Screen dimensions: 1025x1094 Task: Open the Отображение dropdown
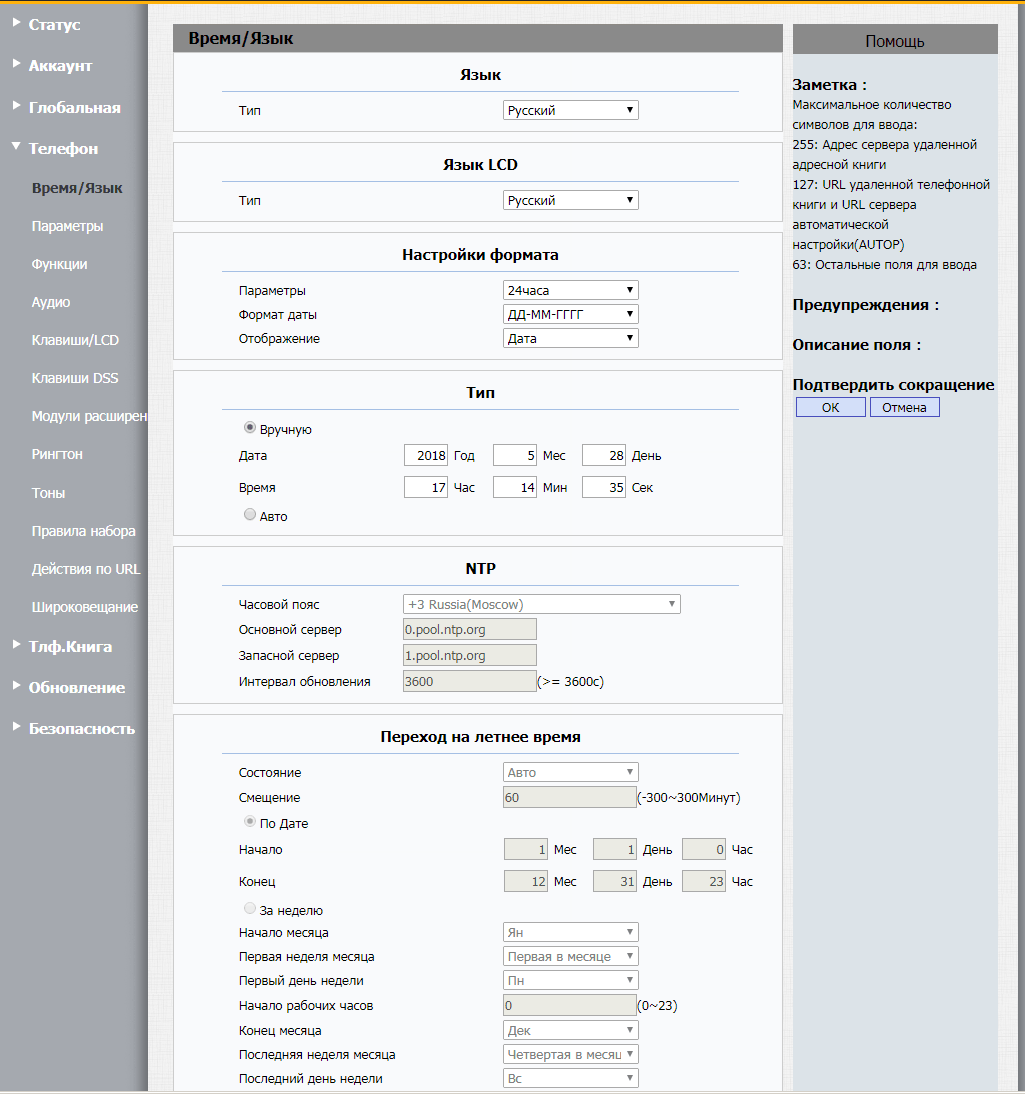(570, 338)
